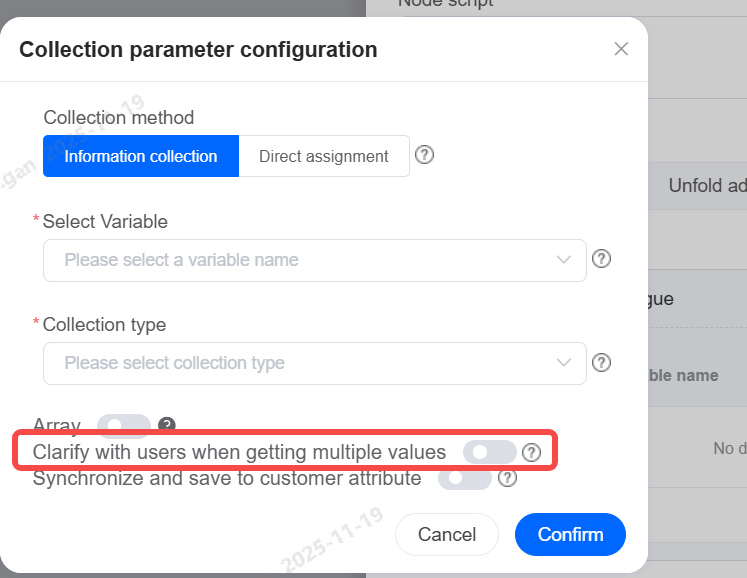747x578 pixels.
Task: Close the Collection parameter configuration dialog
Action: [621, 49]
